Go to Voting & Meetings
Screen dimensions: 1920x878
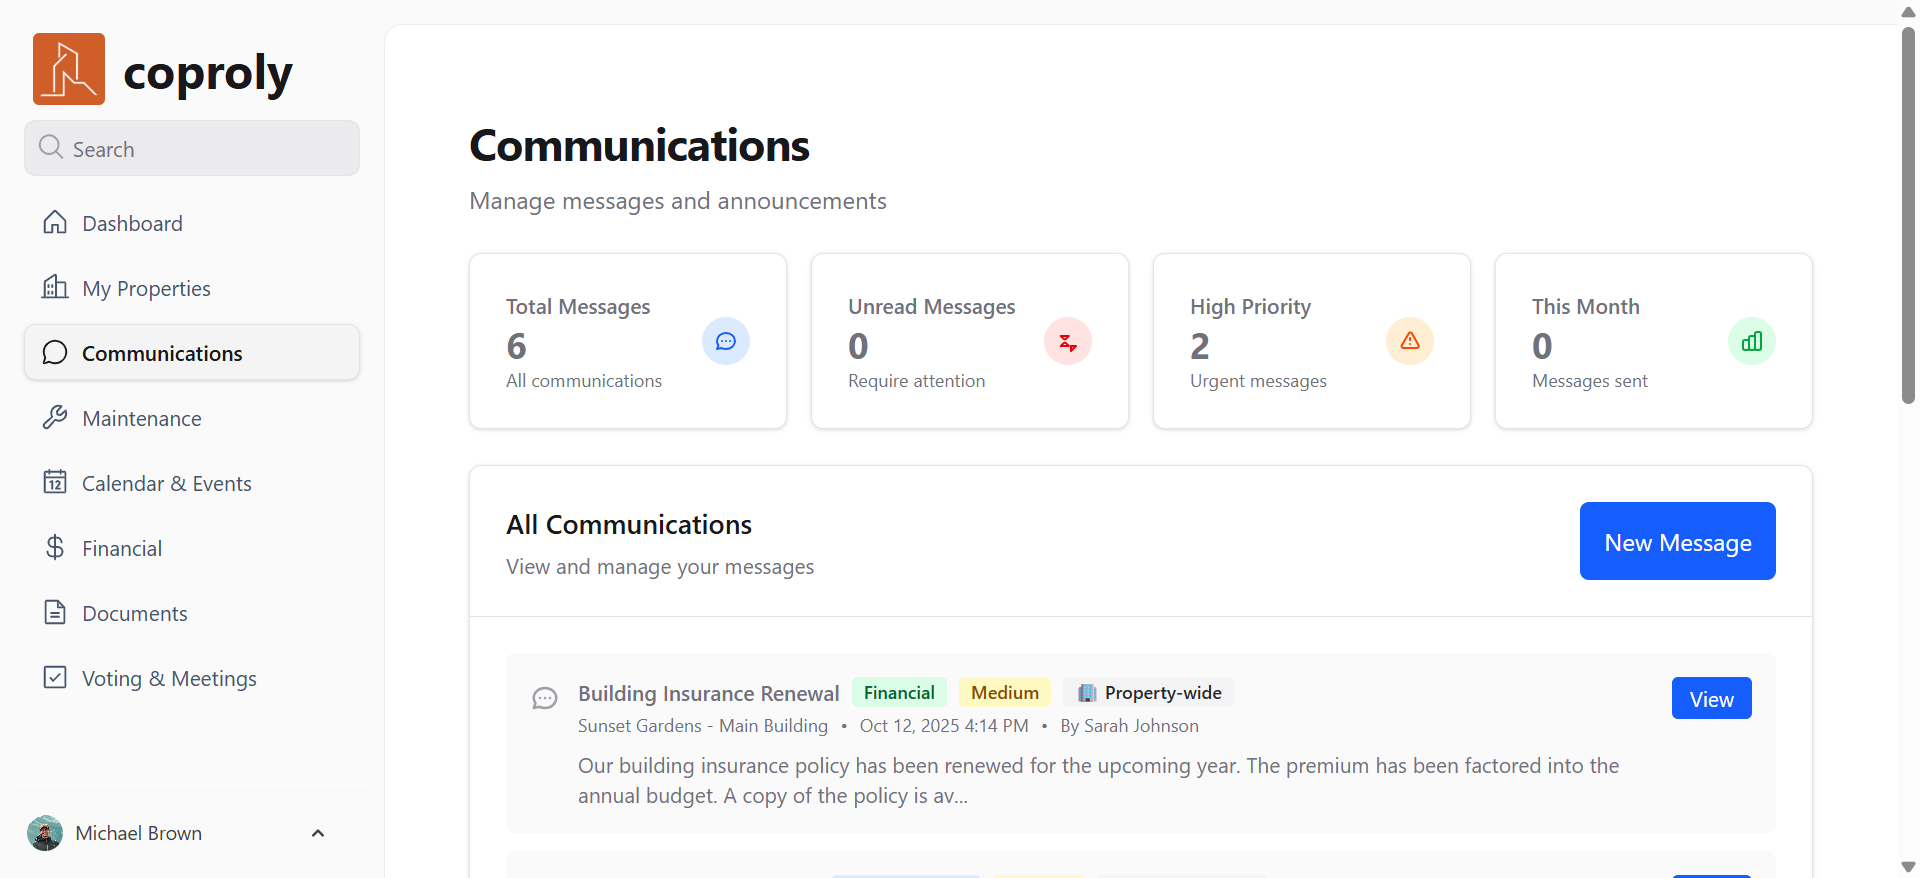point(192,678)
